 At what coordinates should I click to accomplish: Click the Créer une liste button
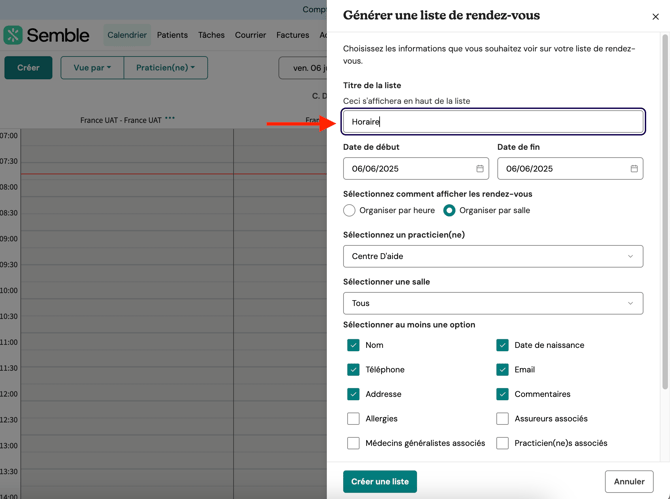pos(380,481)
